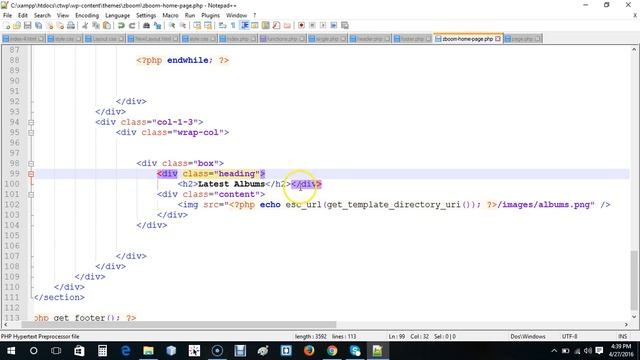640x360 pixels.
Task: Close the zboom-home-page.php tab with its red X
Action: tap(498, 39)
